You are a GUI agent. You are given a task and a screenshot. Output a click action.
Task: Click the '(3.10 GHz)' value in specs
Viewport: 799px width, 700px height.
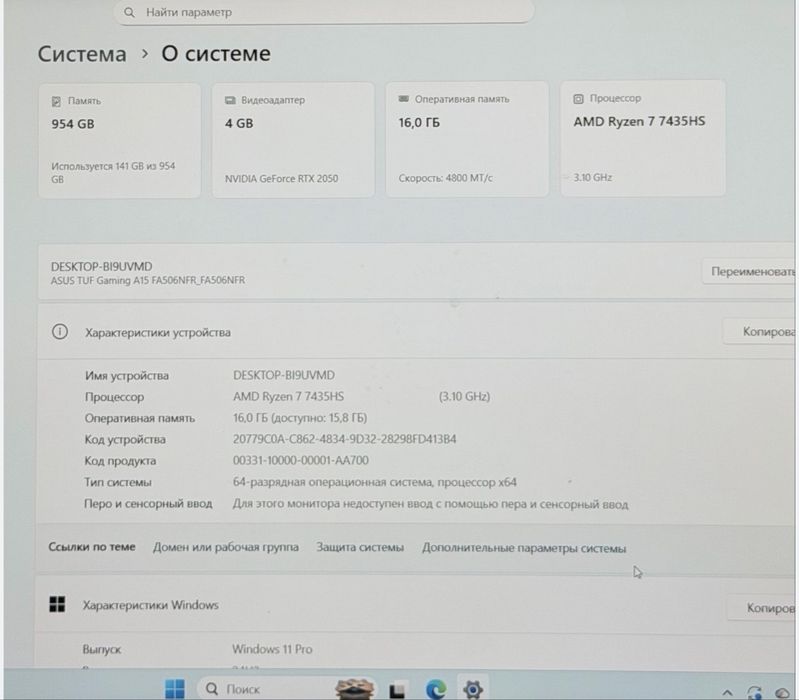[x=464, y=396]
